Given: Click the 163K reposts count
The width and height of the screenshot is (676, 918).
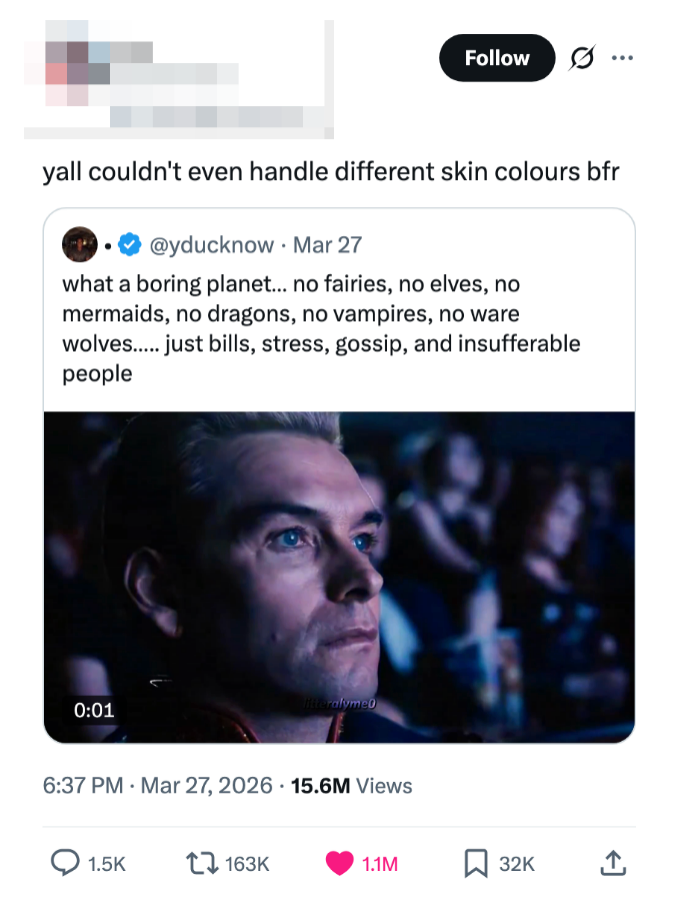Looking at the screenshot, I should click(x=246, y=864).
